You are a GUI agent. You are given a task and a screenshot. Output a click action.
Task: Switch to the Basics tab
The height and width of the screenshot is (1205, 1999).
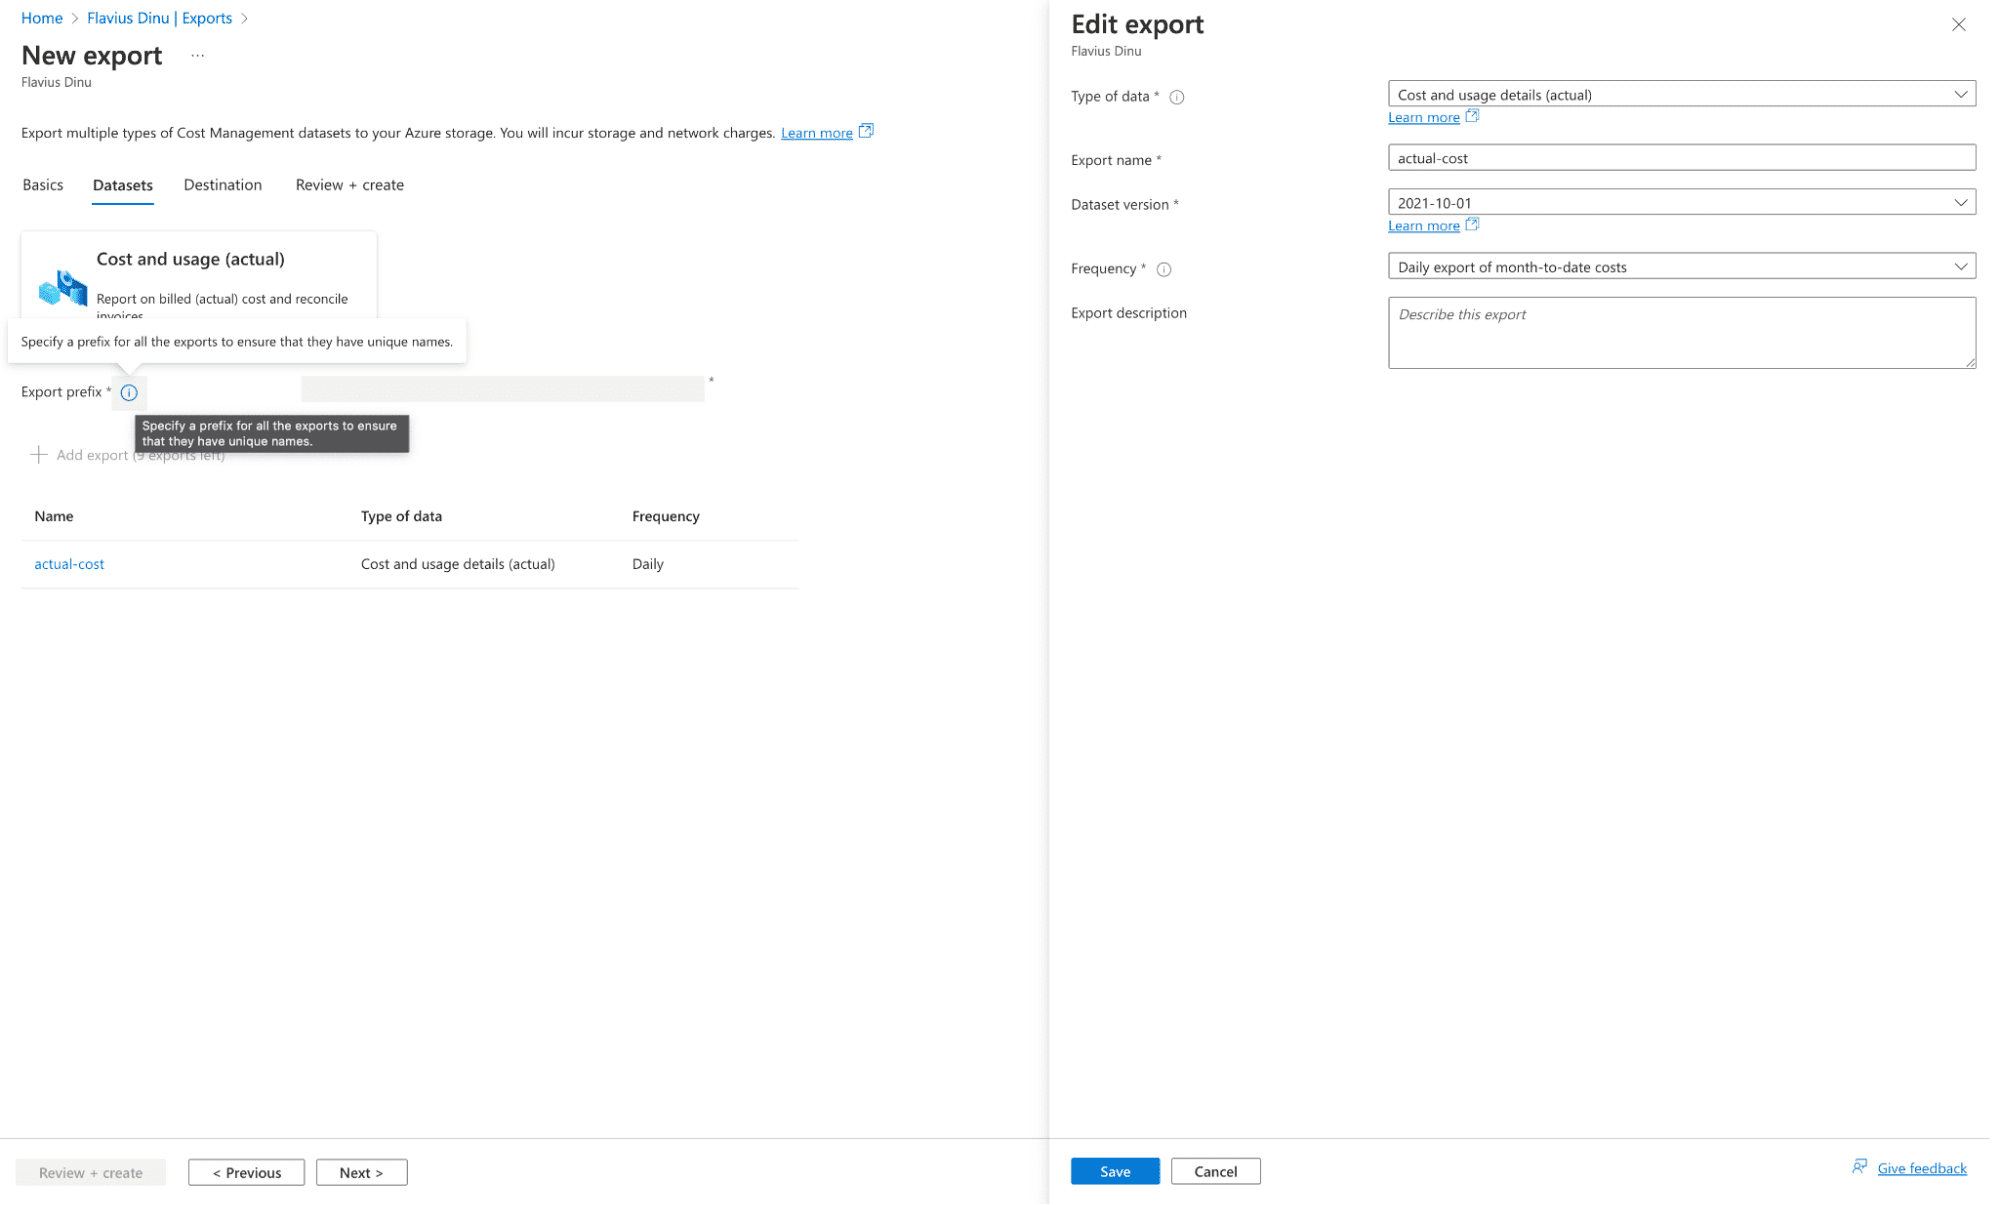[43, 185]
